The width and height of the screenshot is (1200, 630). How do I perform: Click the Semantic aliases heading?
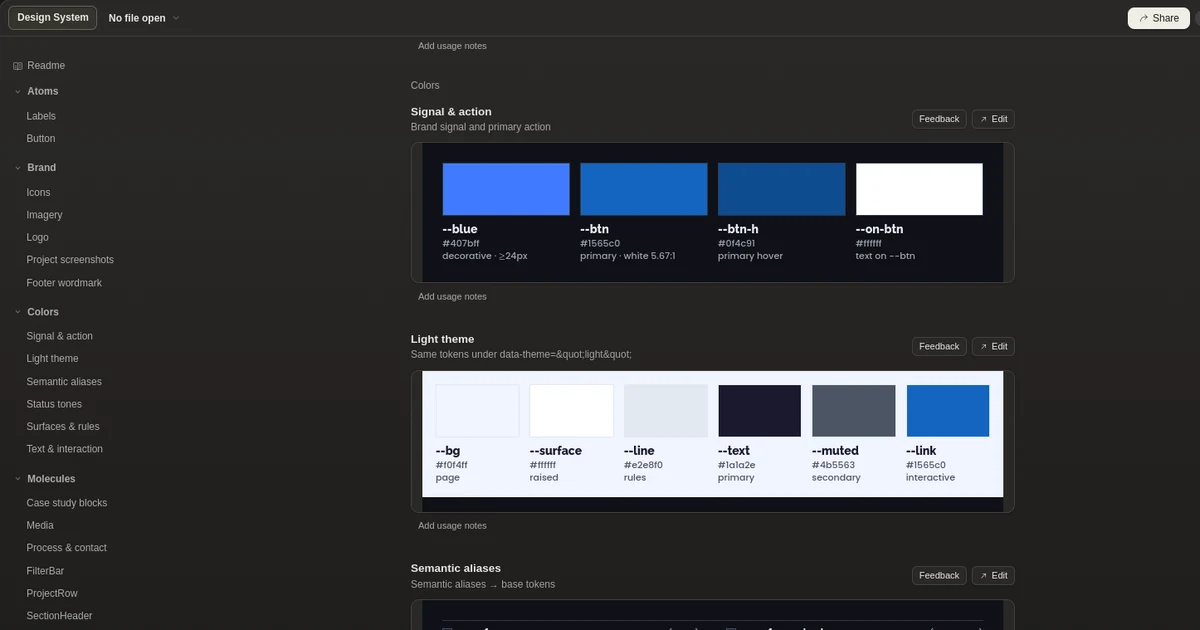click(x=456, y=568)
